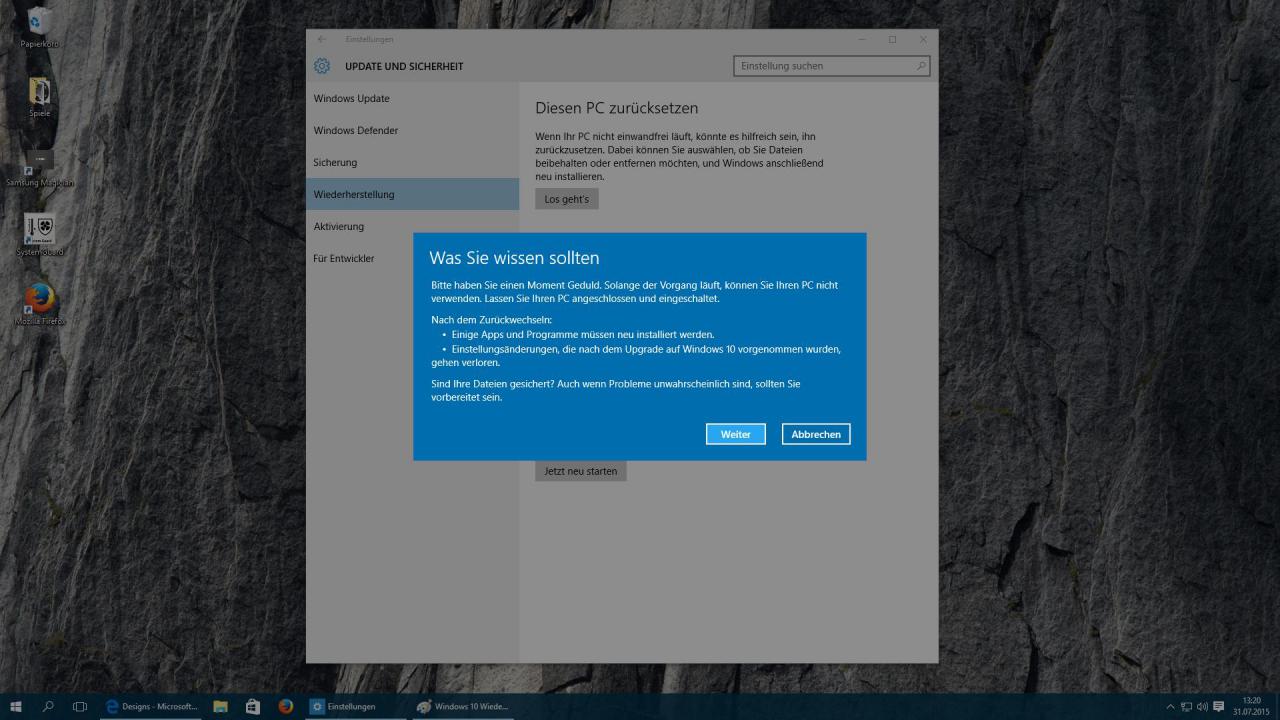This screenshot has height=720, width=1280.
Task: Open the Windows Start menu
Action: point(16,706)
